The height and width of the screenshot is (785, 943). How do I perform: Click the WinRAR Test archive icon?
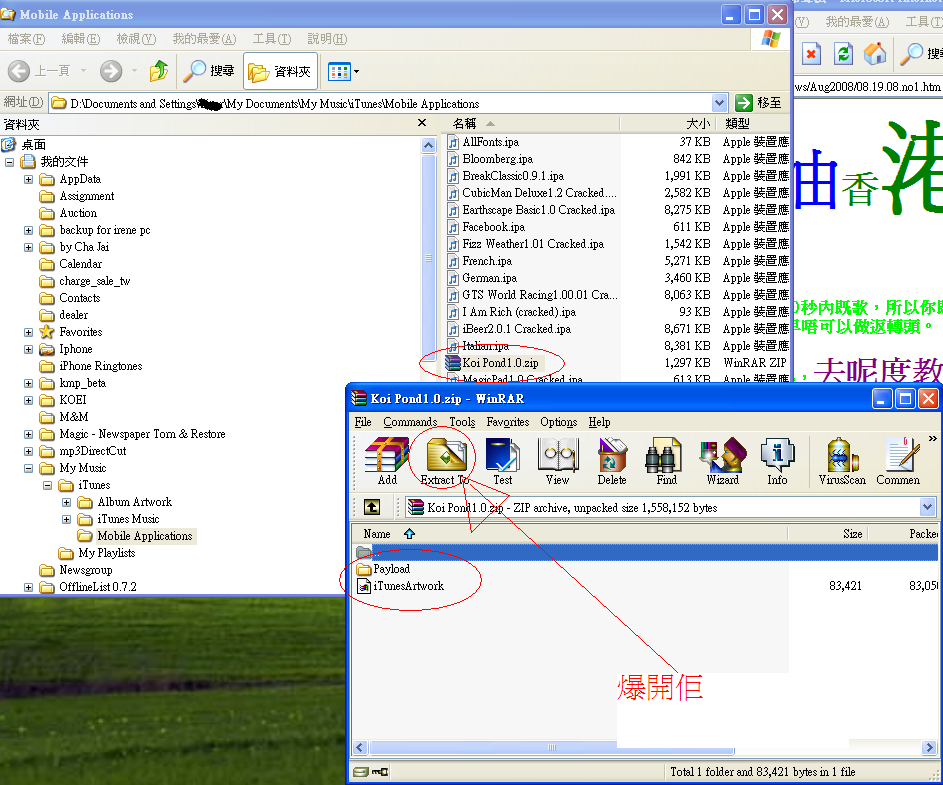(502, 460)
